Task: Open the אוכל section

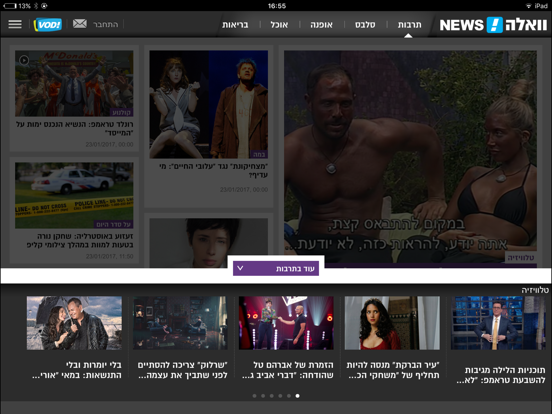Action: (x=279, y=25)
